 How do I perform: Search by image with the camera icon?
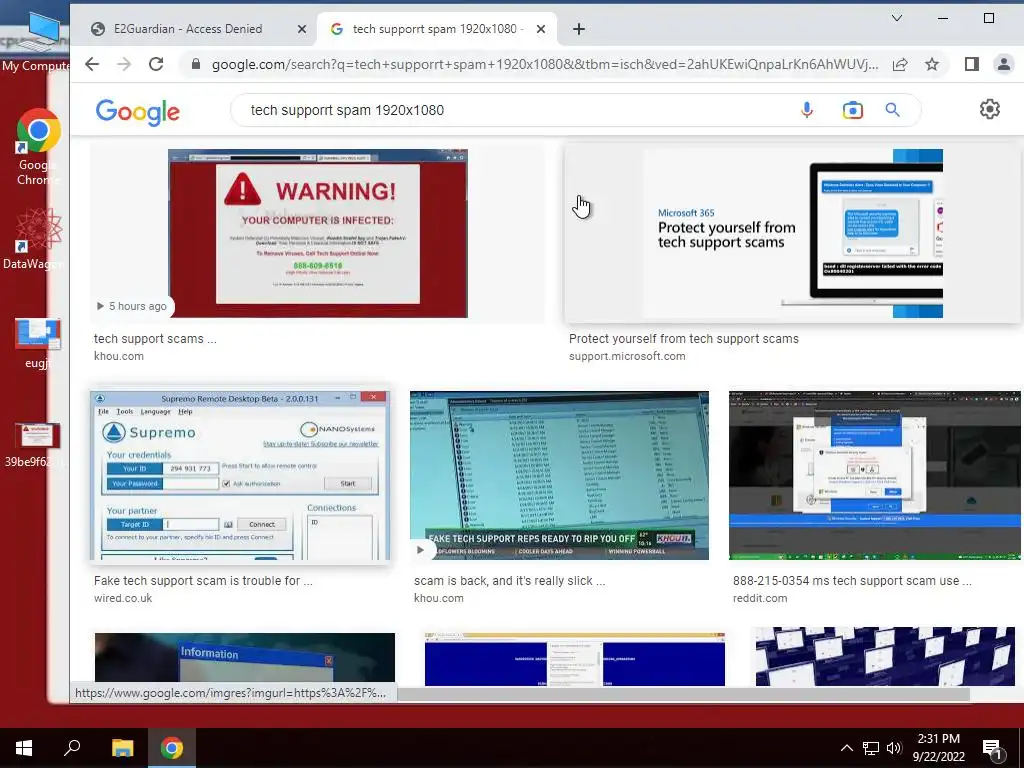click(x=852, y=110)
